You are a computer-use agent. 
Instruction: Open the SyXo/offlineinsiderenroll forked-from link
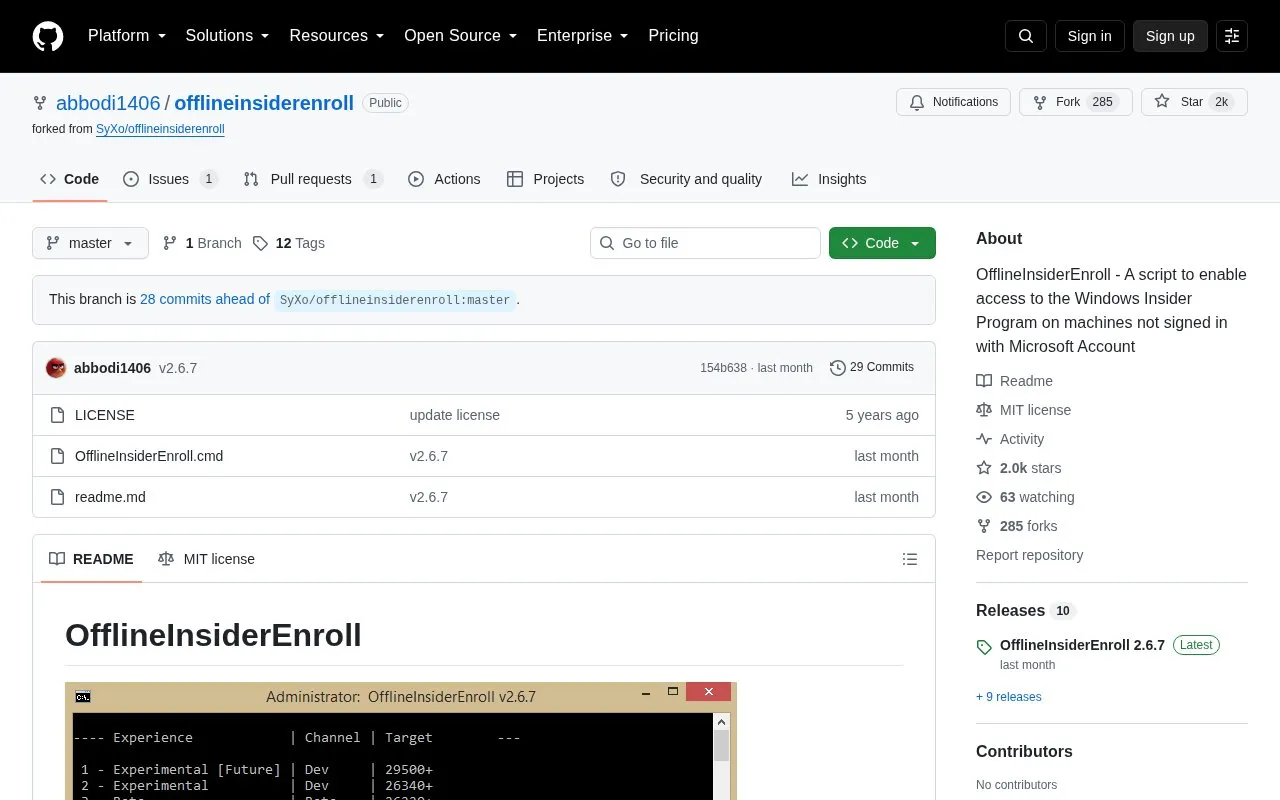point(160,129)
